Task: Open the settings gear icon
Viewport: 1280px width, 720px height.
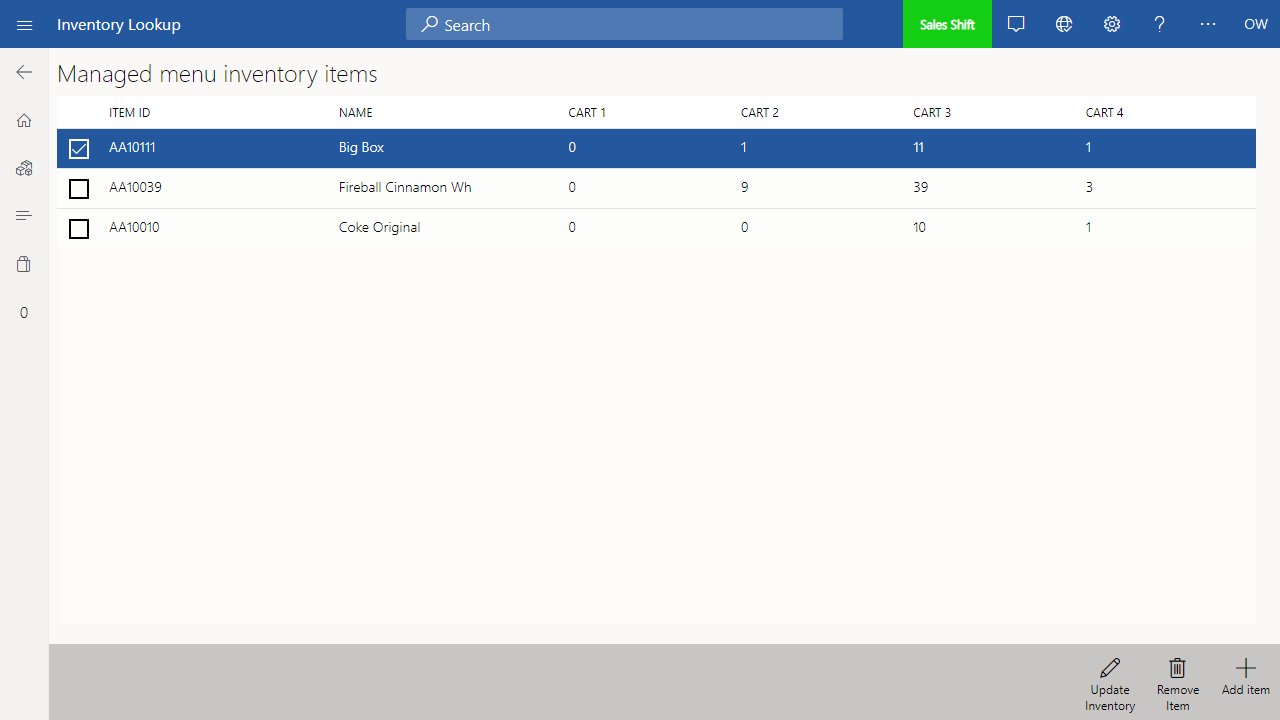Action: tap(1112, 24)
